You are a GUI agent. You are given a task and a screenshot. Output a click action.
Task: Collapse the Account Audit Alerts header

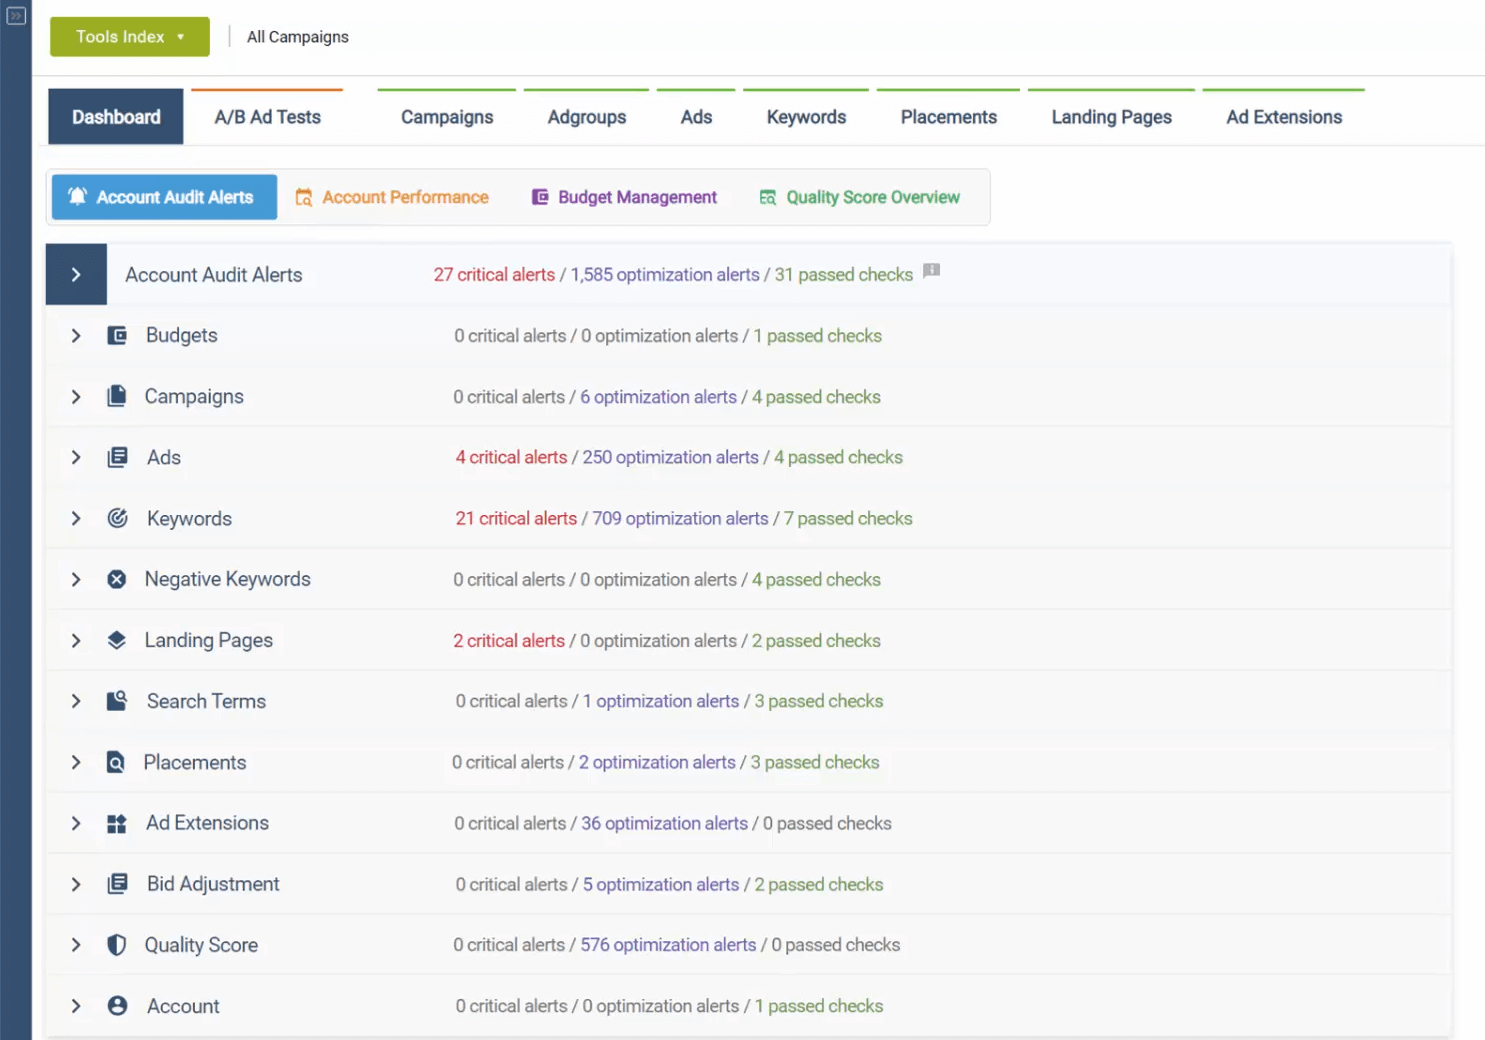pos(76,275)
